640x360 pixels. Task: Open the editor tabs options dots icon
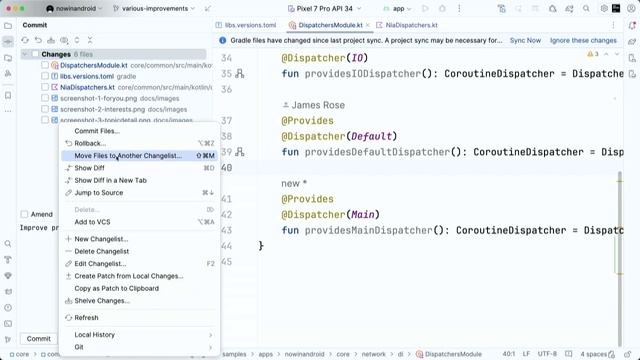(613, 25)
